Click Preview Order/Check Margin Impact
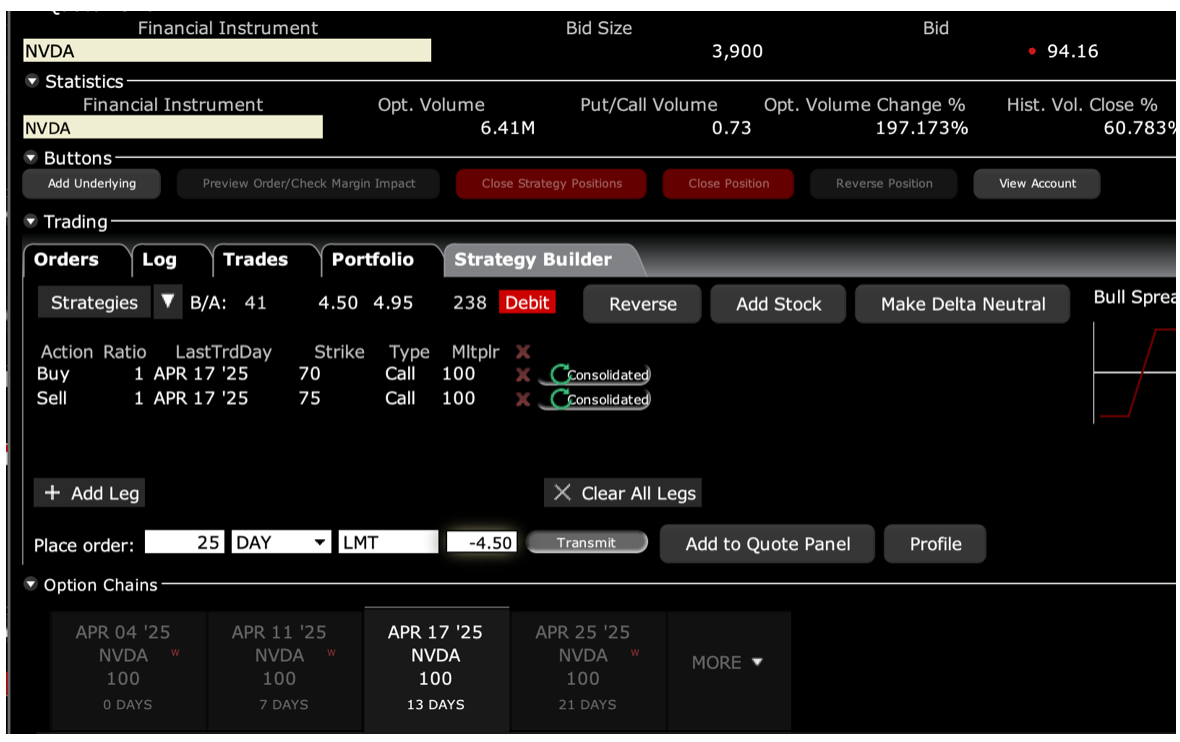This screenshot has width=1180, height=742. pos(309,184)
